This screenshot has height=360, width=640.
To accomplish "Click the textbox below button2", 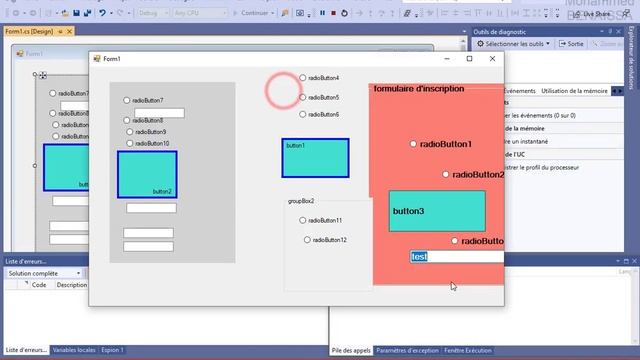I will pos(151,208).
